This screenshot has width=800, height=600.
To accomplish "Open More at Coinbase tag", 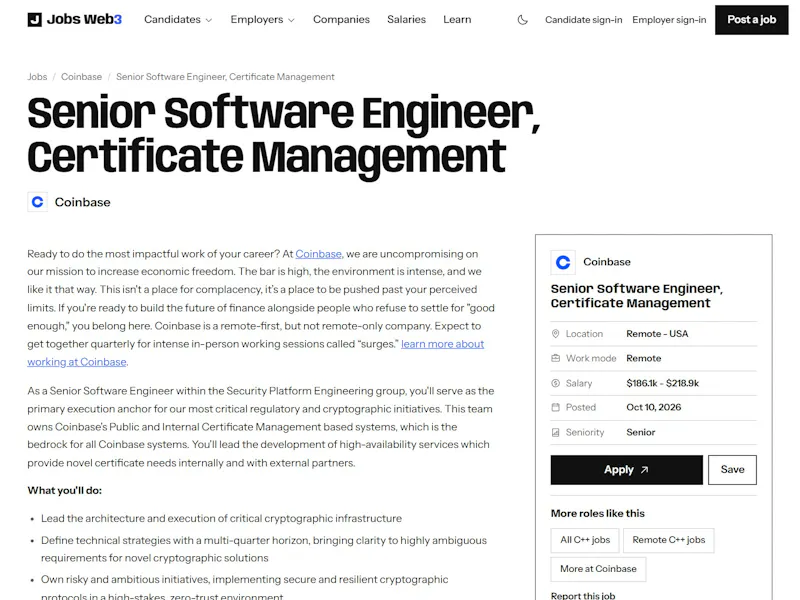I will [x=598, y=569].
